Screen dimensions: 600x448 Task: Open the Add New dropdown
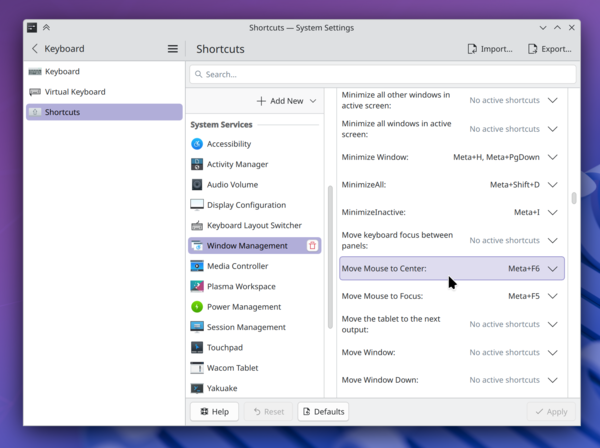(286, 101)
